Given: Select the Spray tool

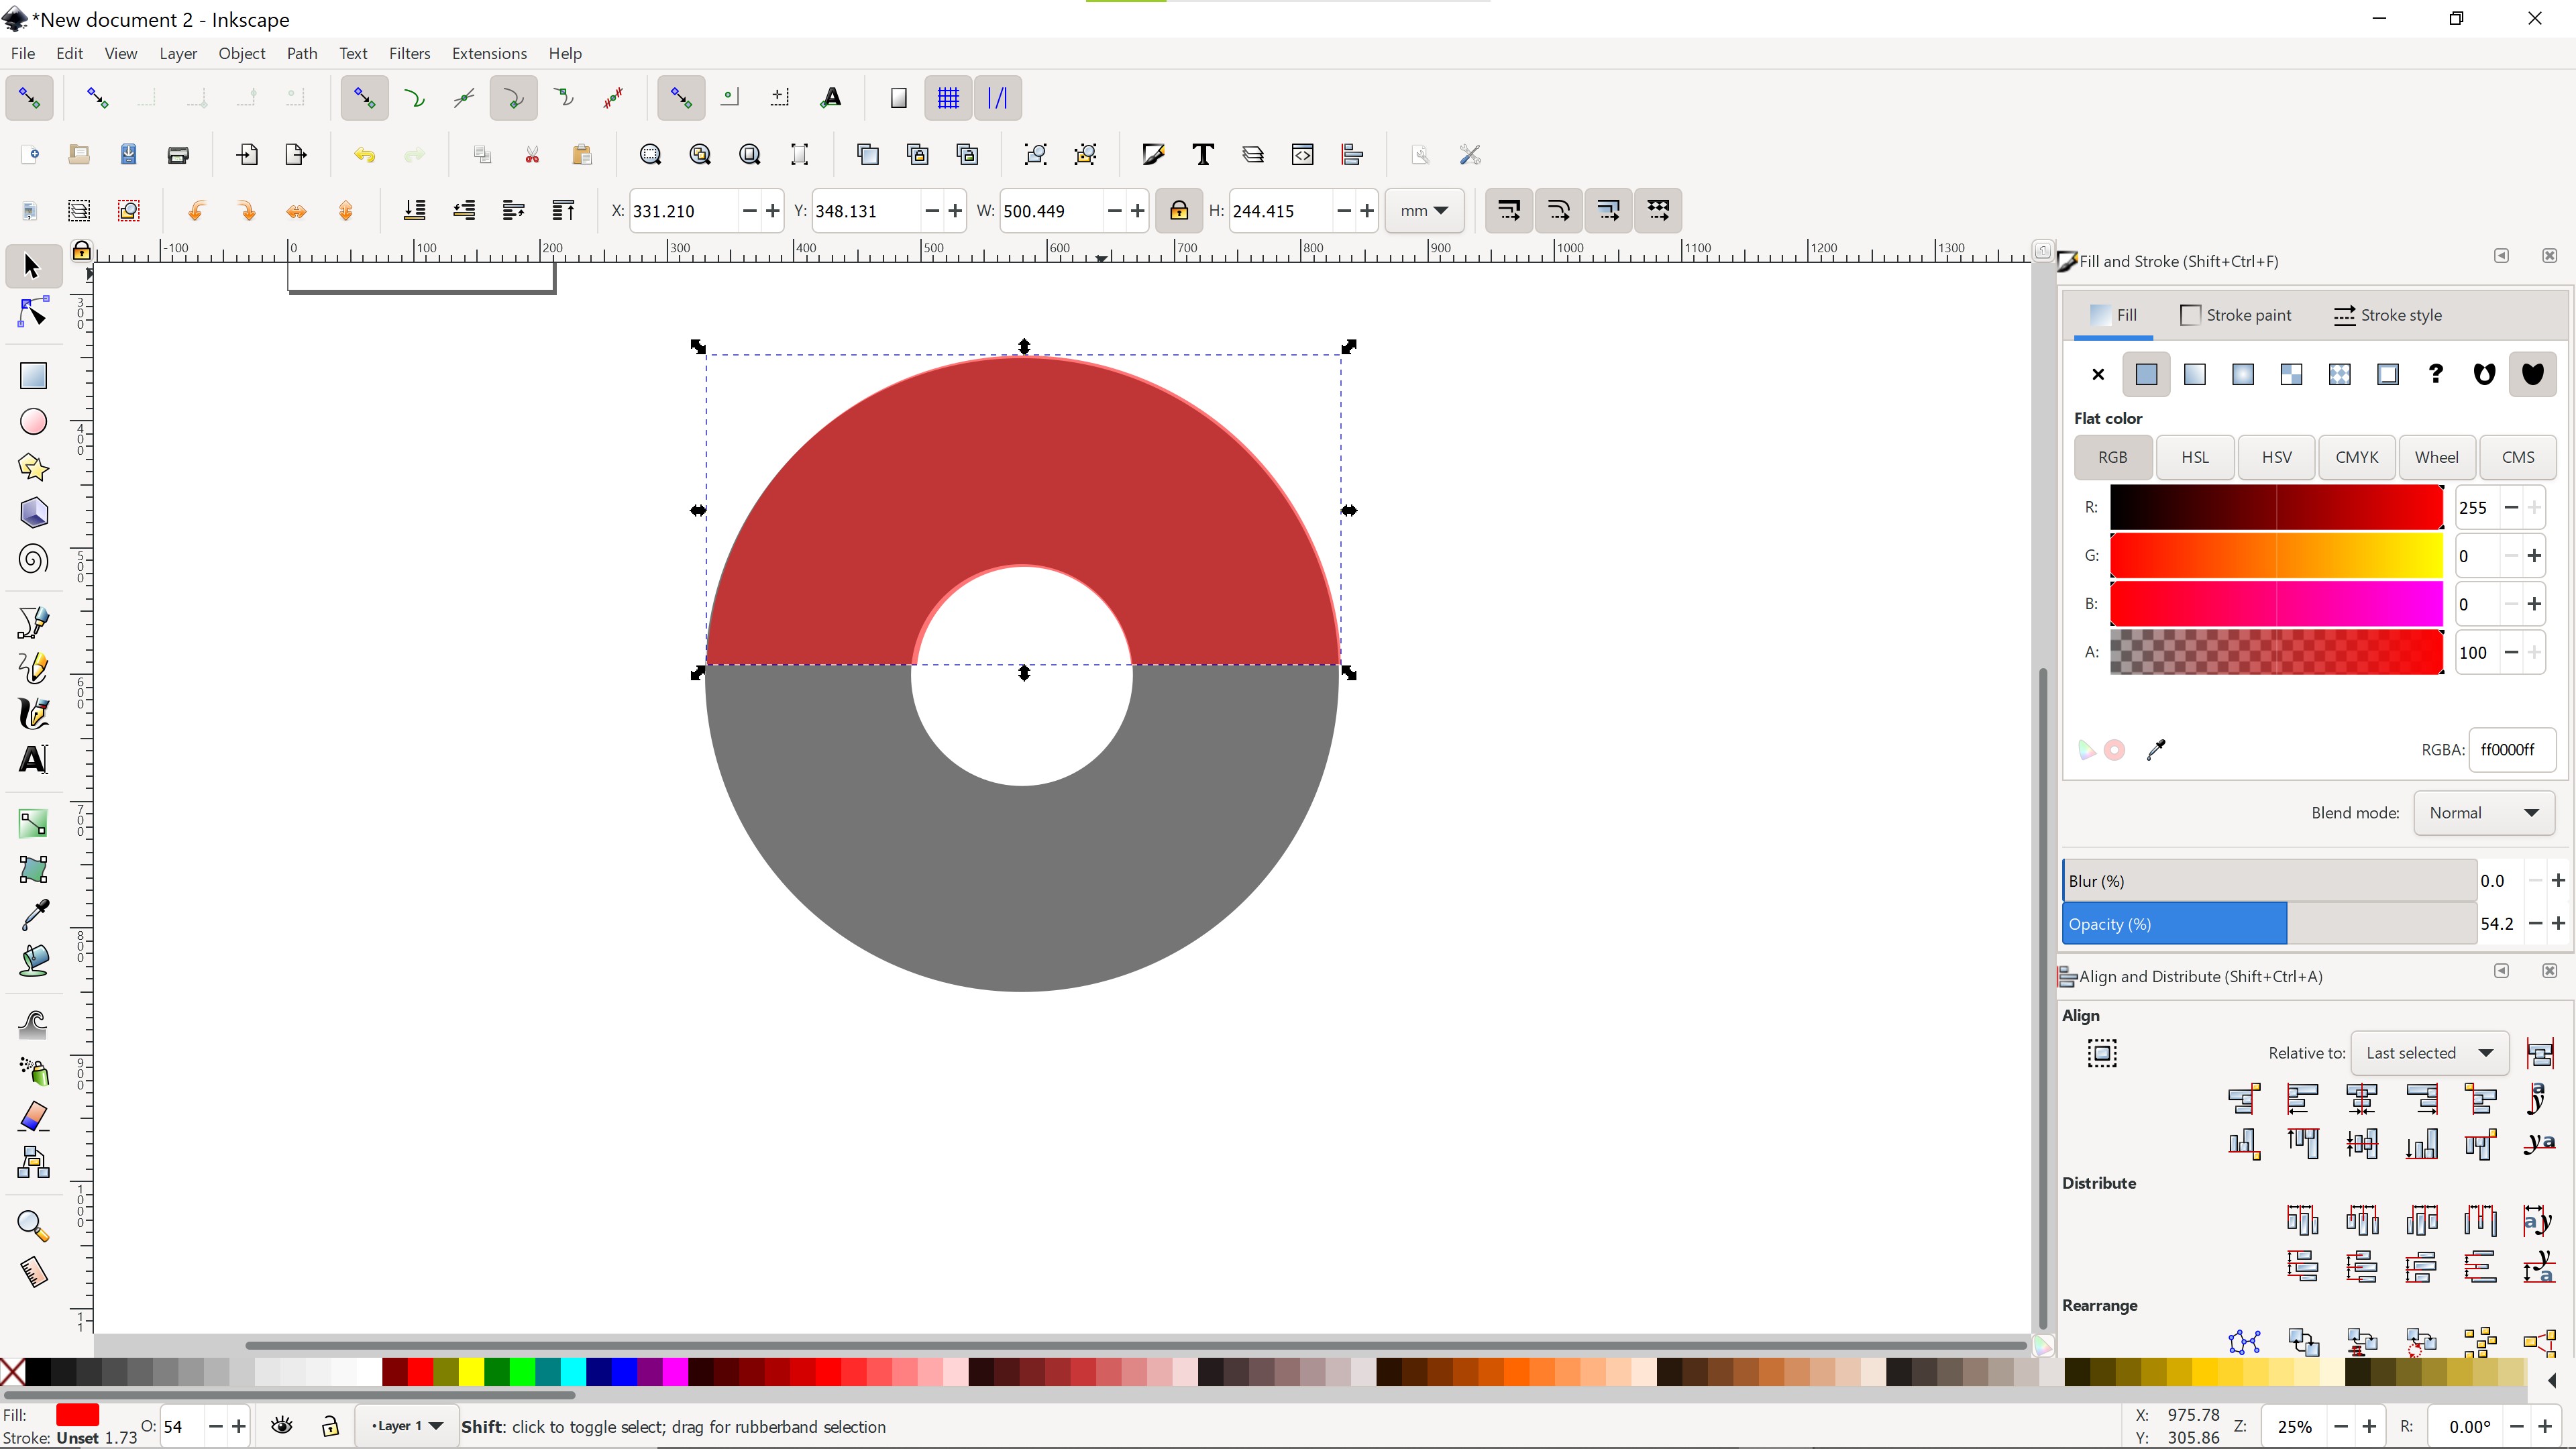Looking at the screenshot, I should pos(33,1071).
